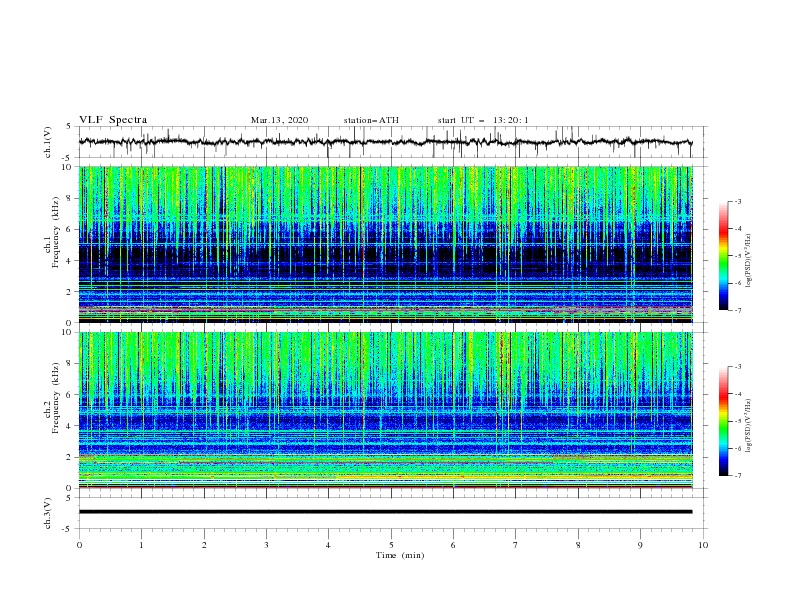The image size is (792, 612).
Task: Click the ch.1 colorbar "-3" tick label
Action: coord(737,201)
